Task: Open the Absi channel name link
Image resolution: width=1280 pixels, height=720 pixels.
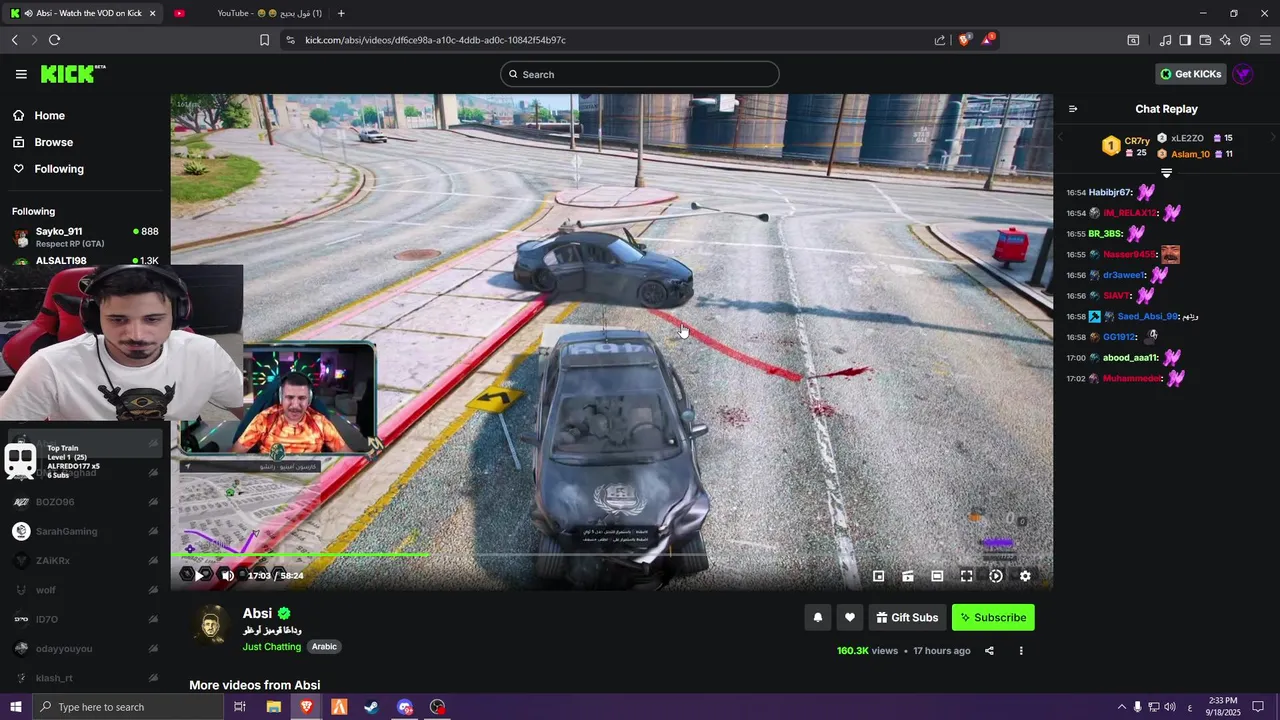Action: pyautogui.click(x=257, y=613)
